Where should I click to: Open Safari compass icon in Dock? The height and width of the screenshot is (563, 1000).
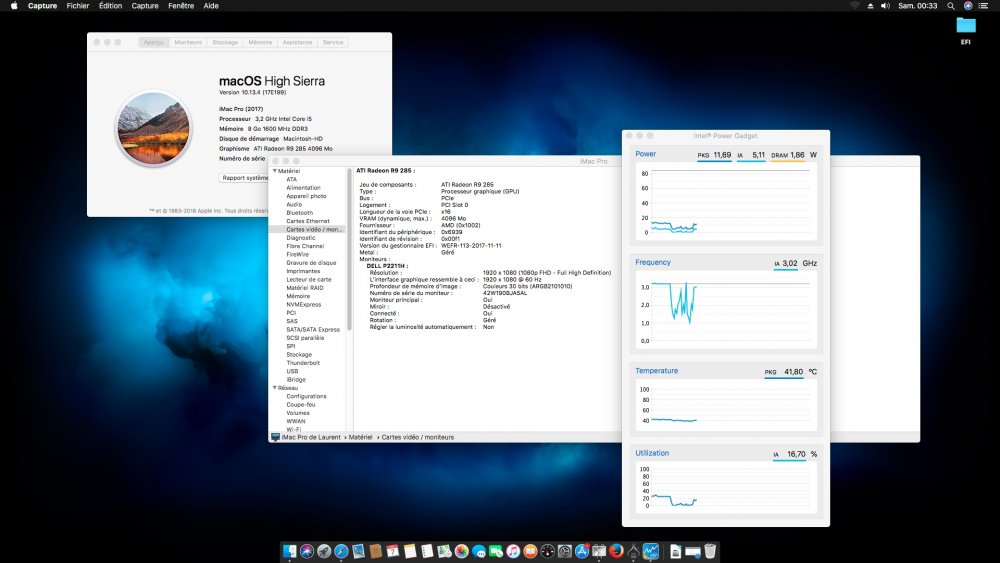pos(341,551)
